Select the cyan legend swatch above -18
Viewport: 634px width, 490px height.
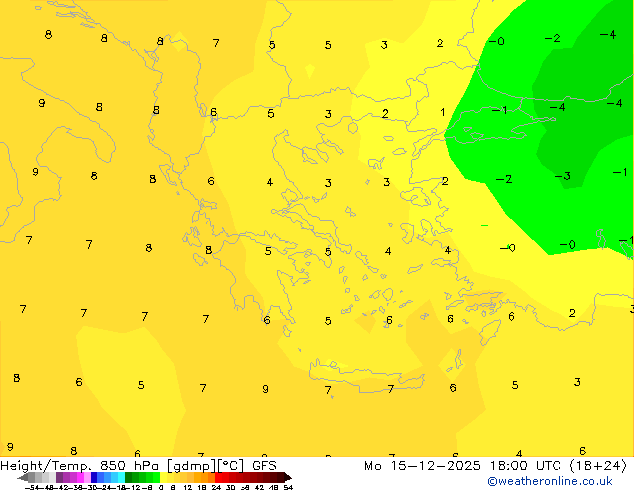(x=122, y=477)
